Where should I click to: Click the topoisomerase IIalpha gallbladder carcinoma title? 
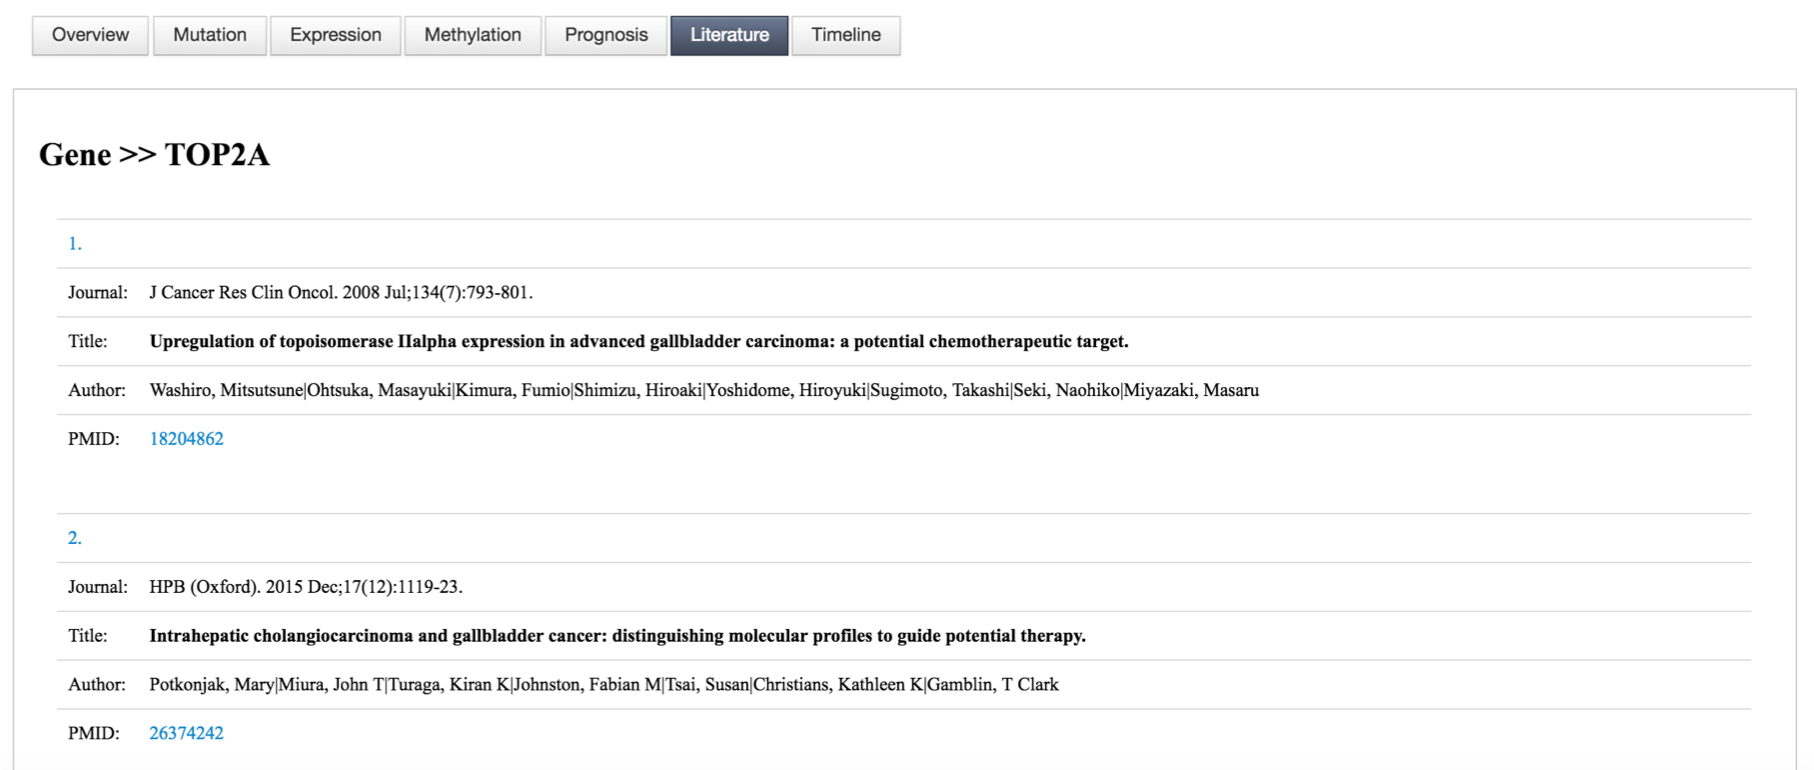pyautogui.click(x=638, y=342)
